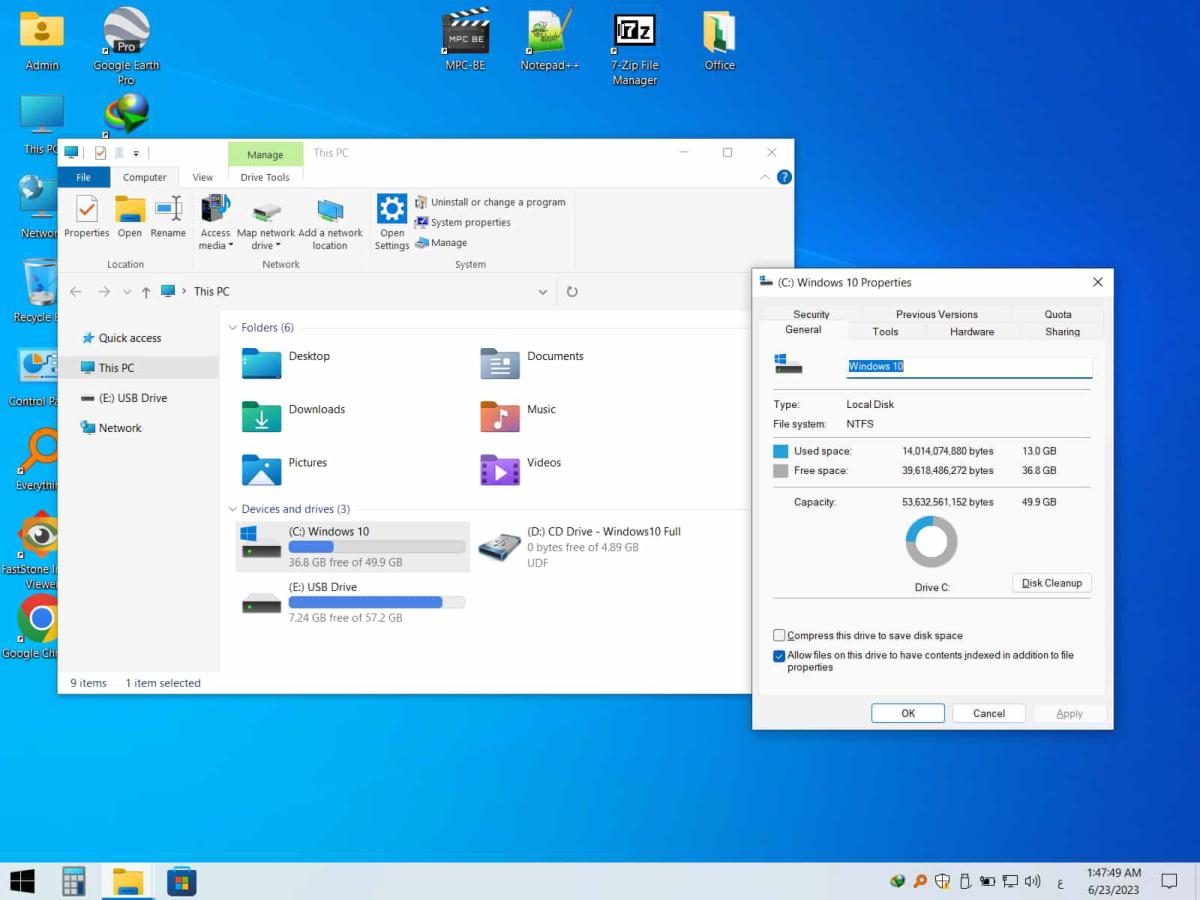Select the (D:) CD Drive icon
The width and height of the screenshot is (1200, 900).
click(x=499, y=546)
